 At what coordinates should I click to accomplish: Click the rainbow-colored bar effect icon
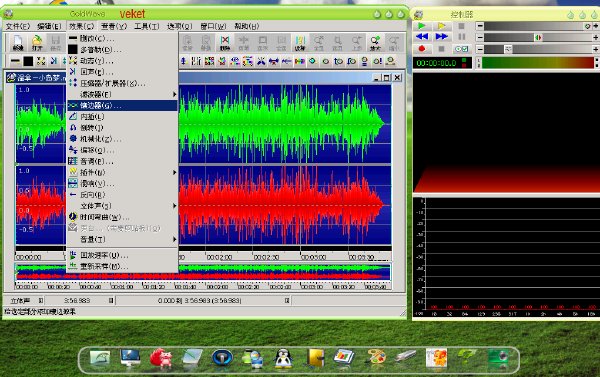[300, 61]
